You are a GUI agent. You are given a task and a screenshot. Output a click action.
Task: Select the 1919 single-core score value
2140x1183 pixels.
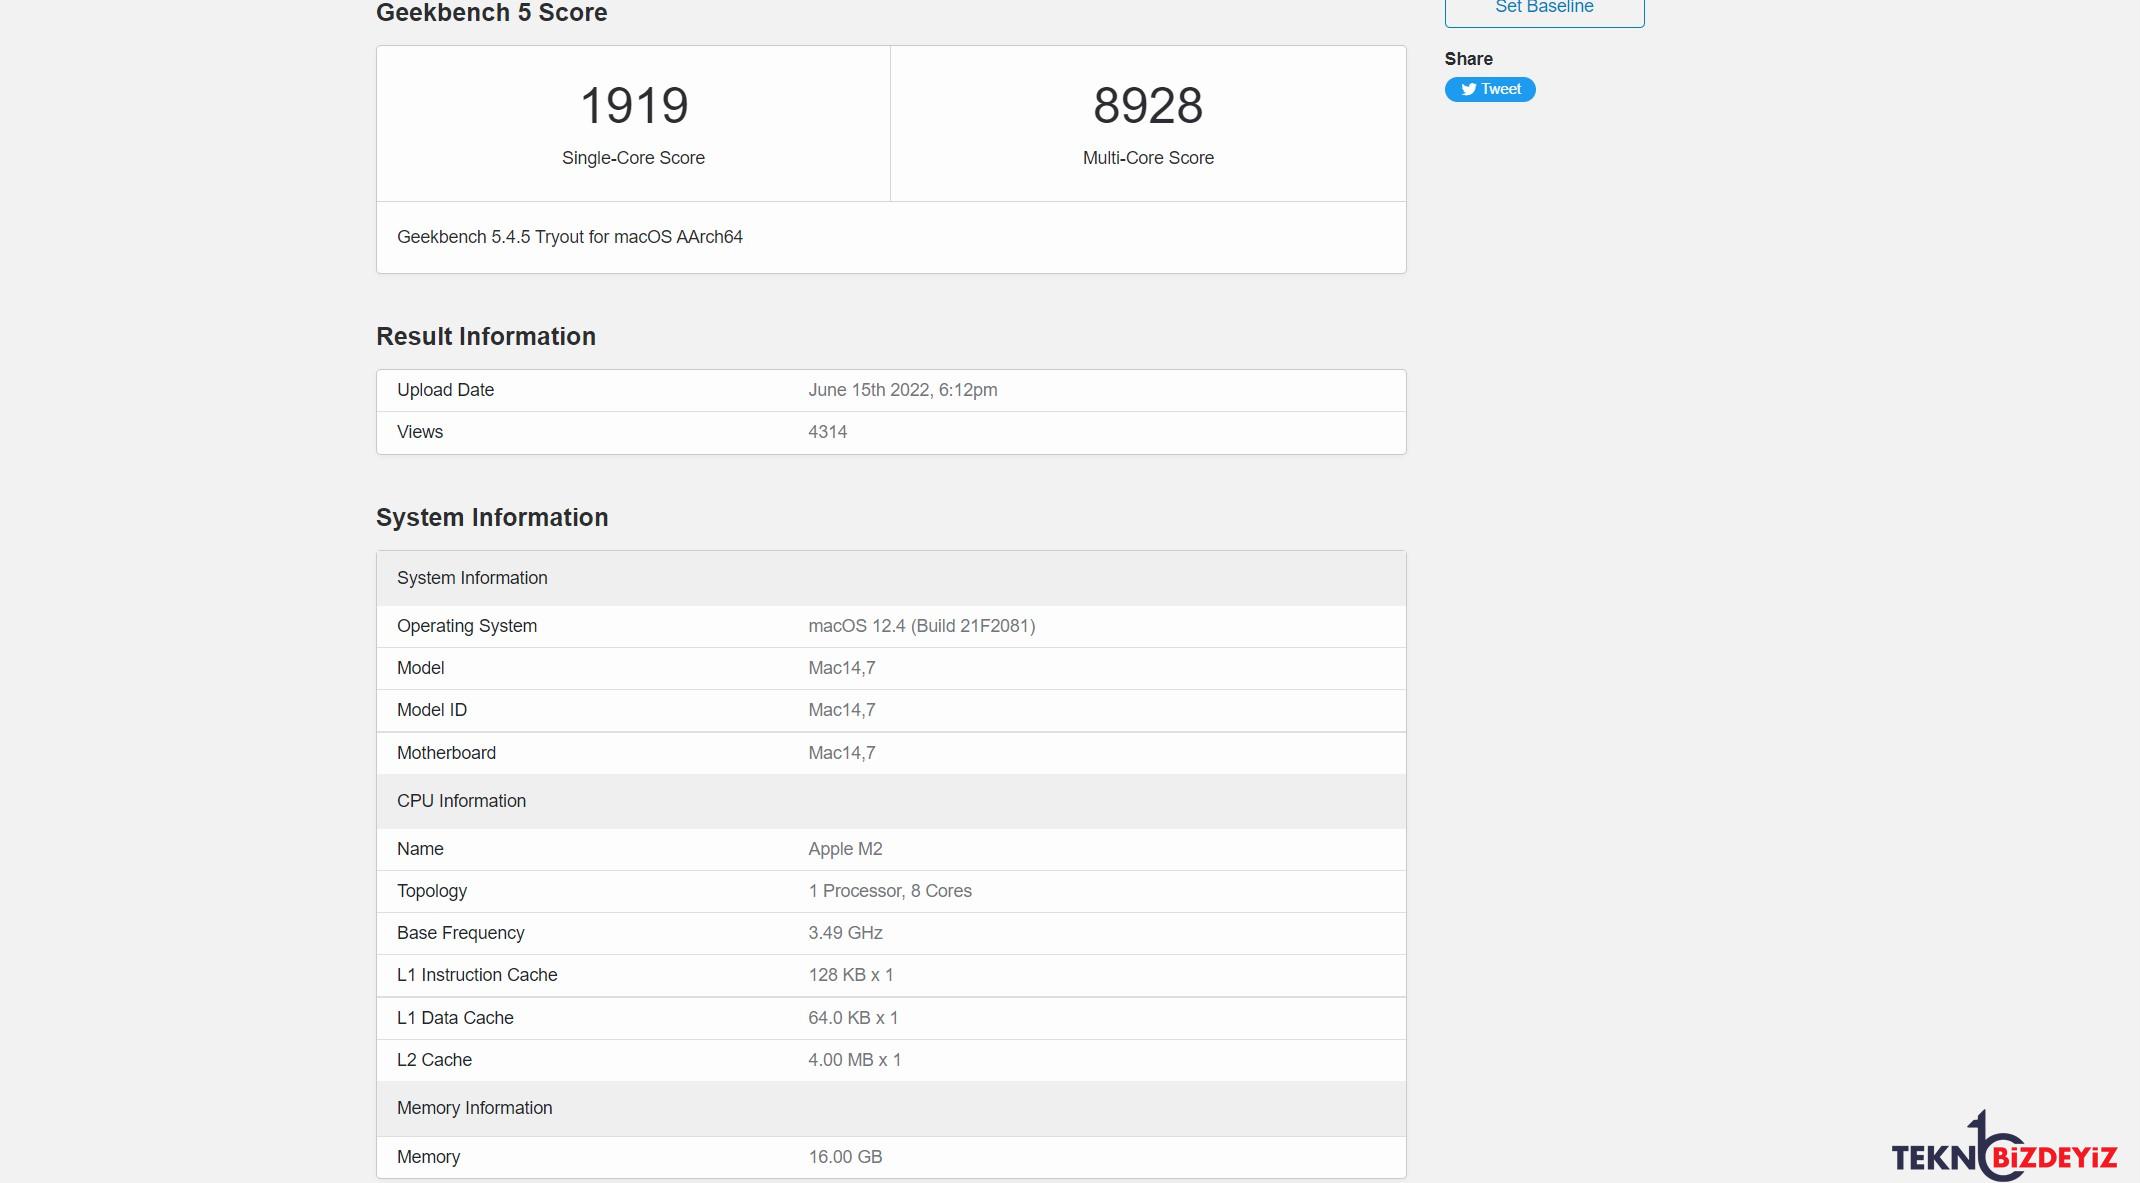pos(634,105)
